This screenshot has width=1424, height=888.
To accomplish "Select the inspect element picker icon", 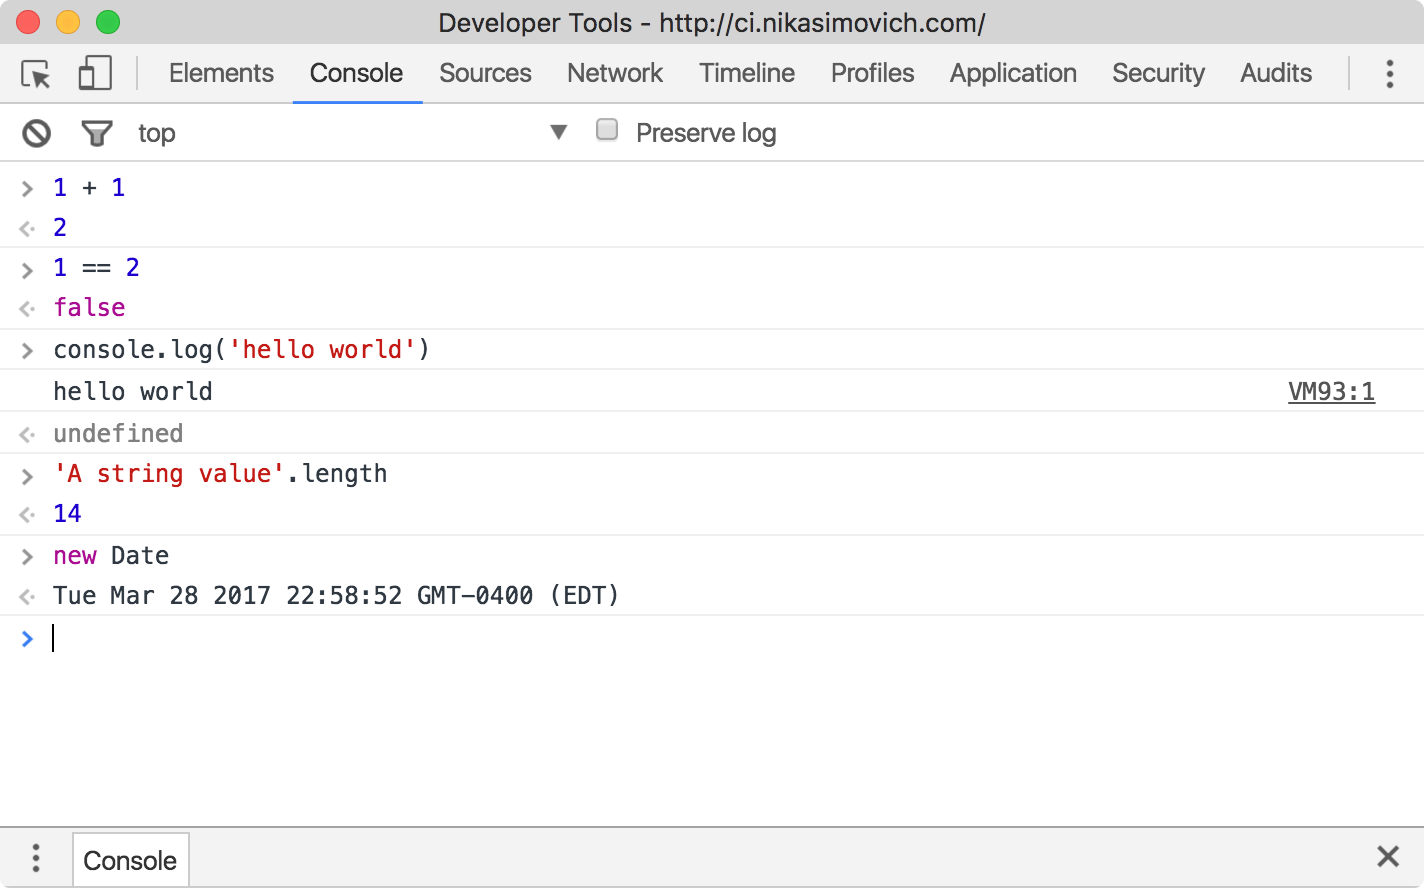I will click(35, 73).
